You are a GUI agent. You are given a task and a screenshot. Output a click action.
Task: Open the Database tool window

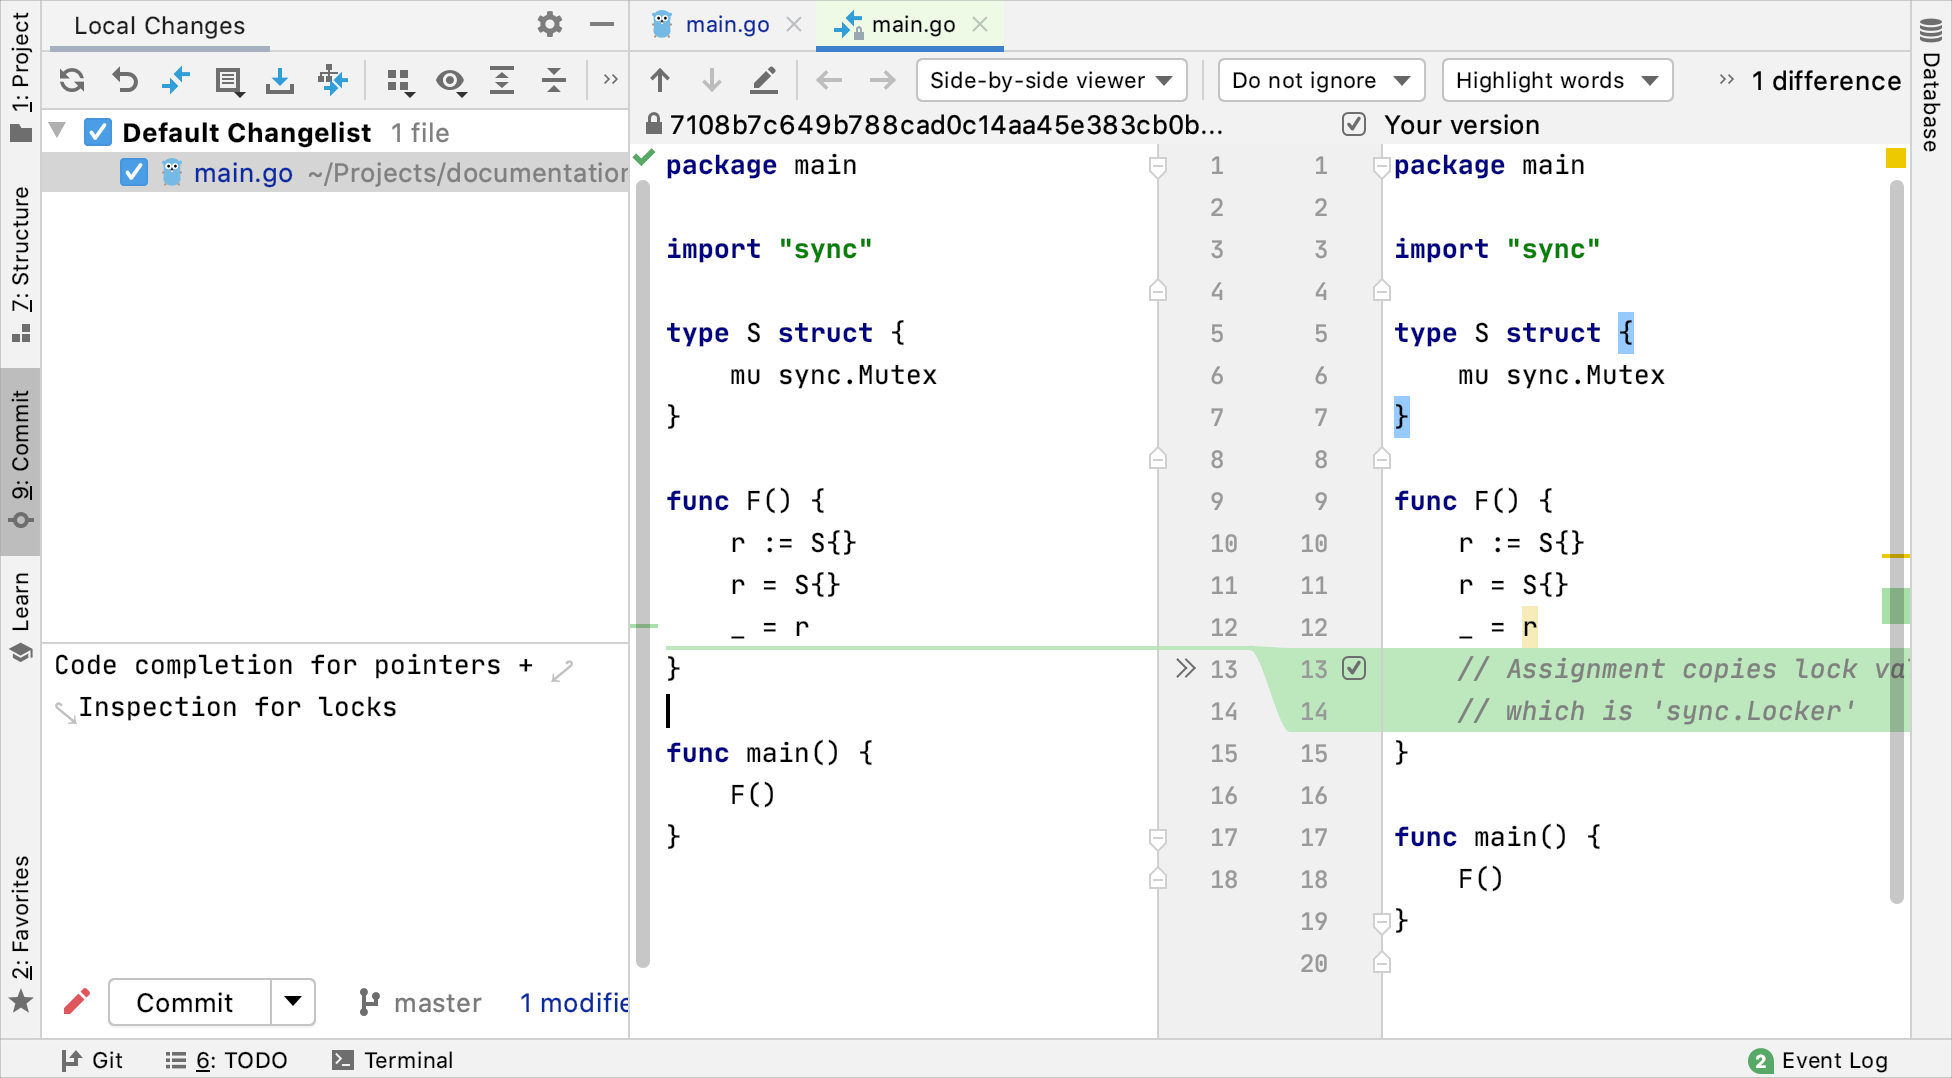click(1931, 85)
